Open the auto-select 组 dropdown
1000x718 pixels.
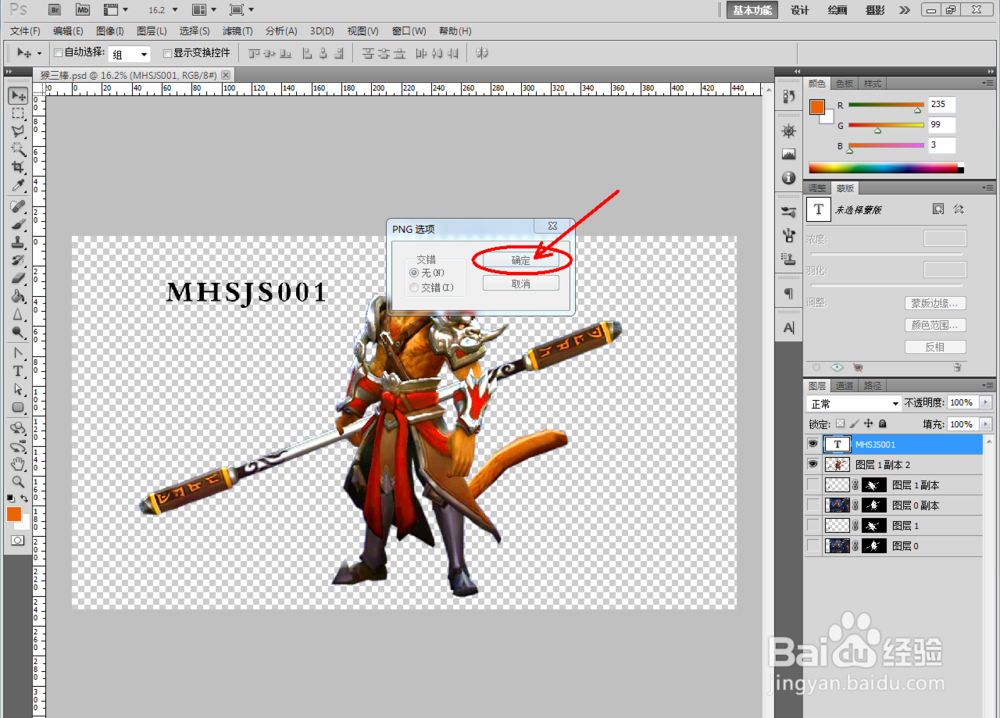129,54
